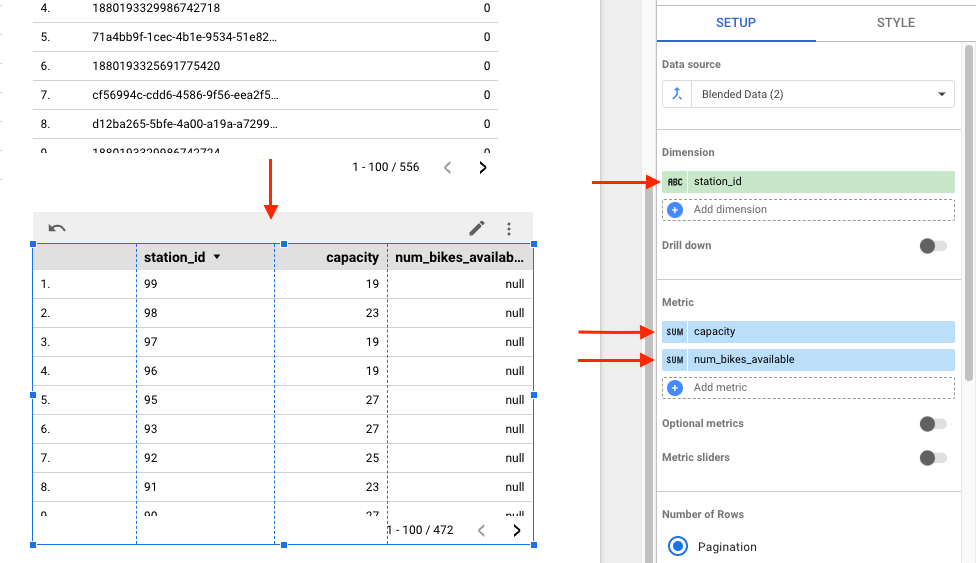Screen dimensions: 976x563
Task: Click the SUM aggregation icon for capacity
Action: pos(675,332)
